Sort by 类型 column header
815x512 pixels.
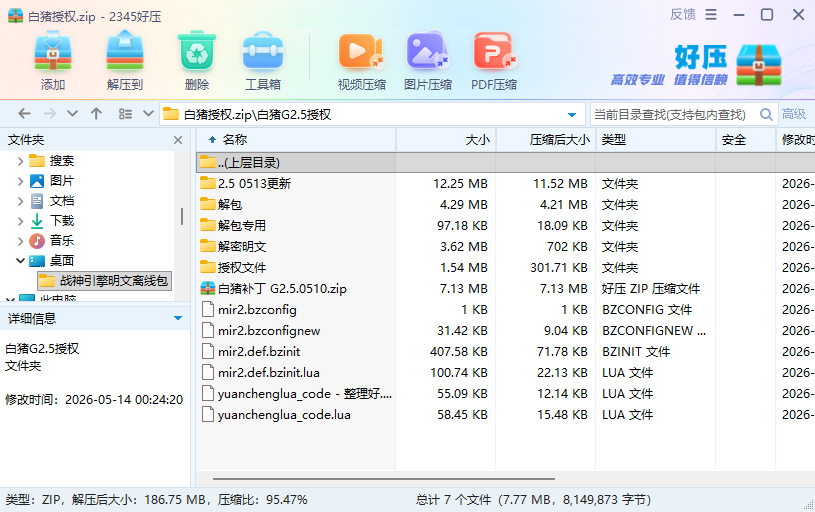pyautogui.click(x=655, y=140)
